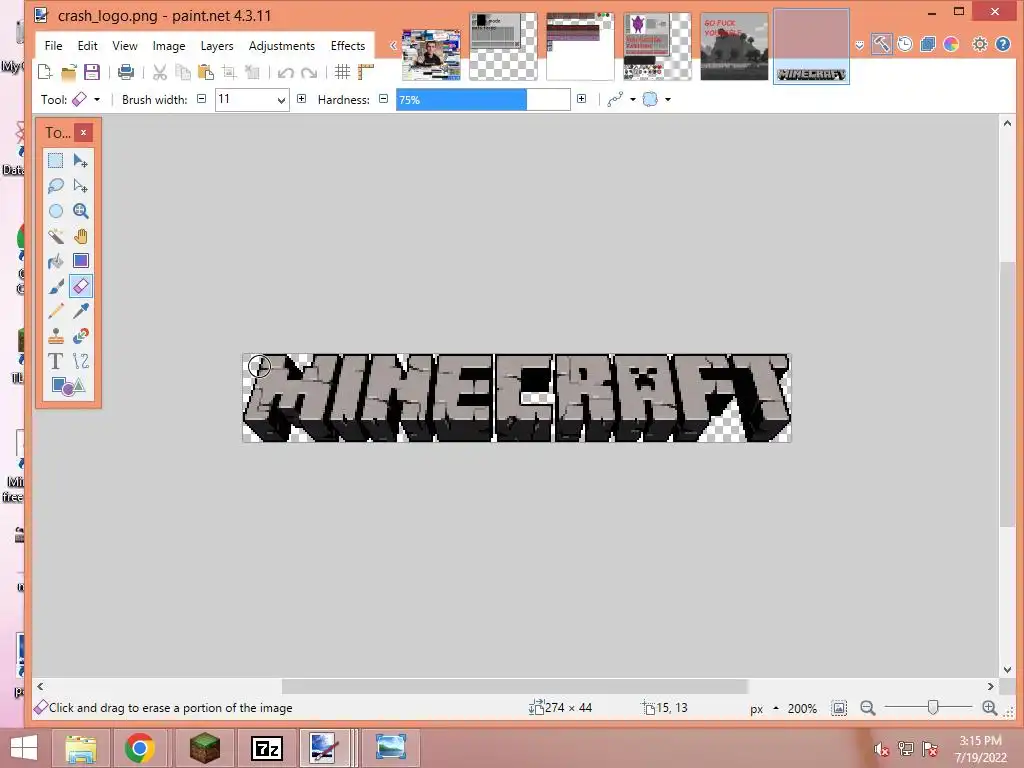The height and width of the screenshot is (768, 1024).
Task: Pick the Paintbrush tool
Action: [x=56, y=286]
